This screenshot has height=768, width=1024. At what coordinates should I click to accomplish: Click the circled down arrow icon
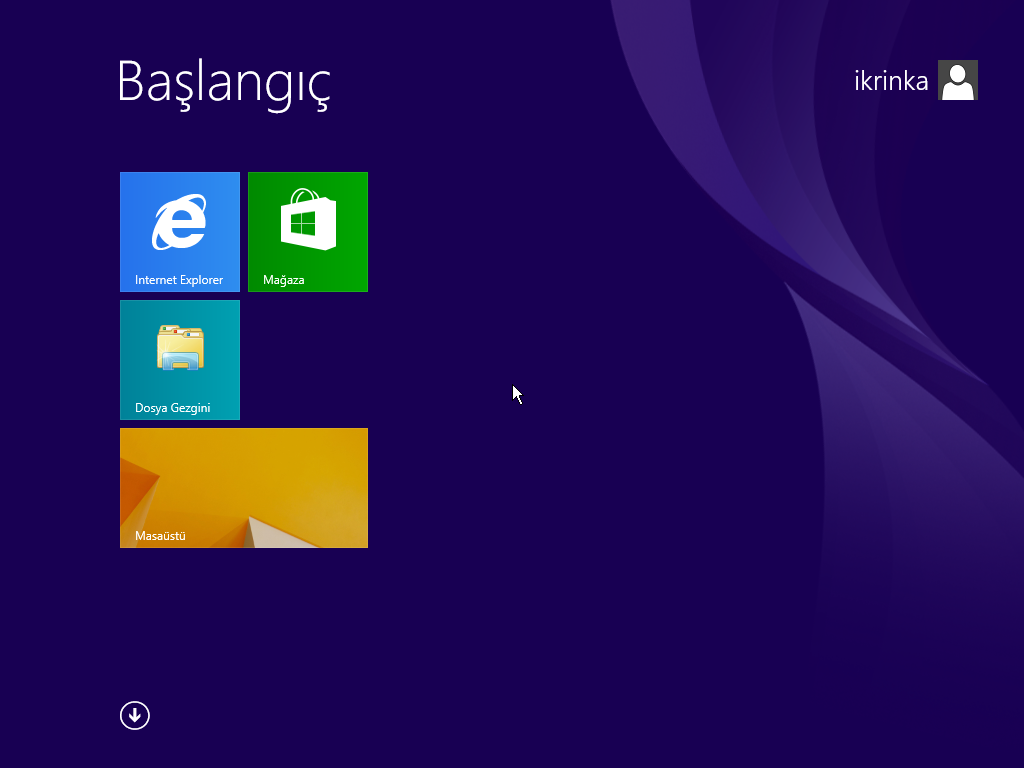(x=135, y=715)
